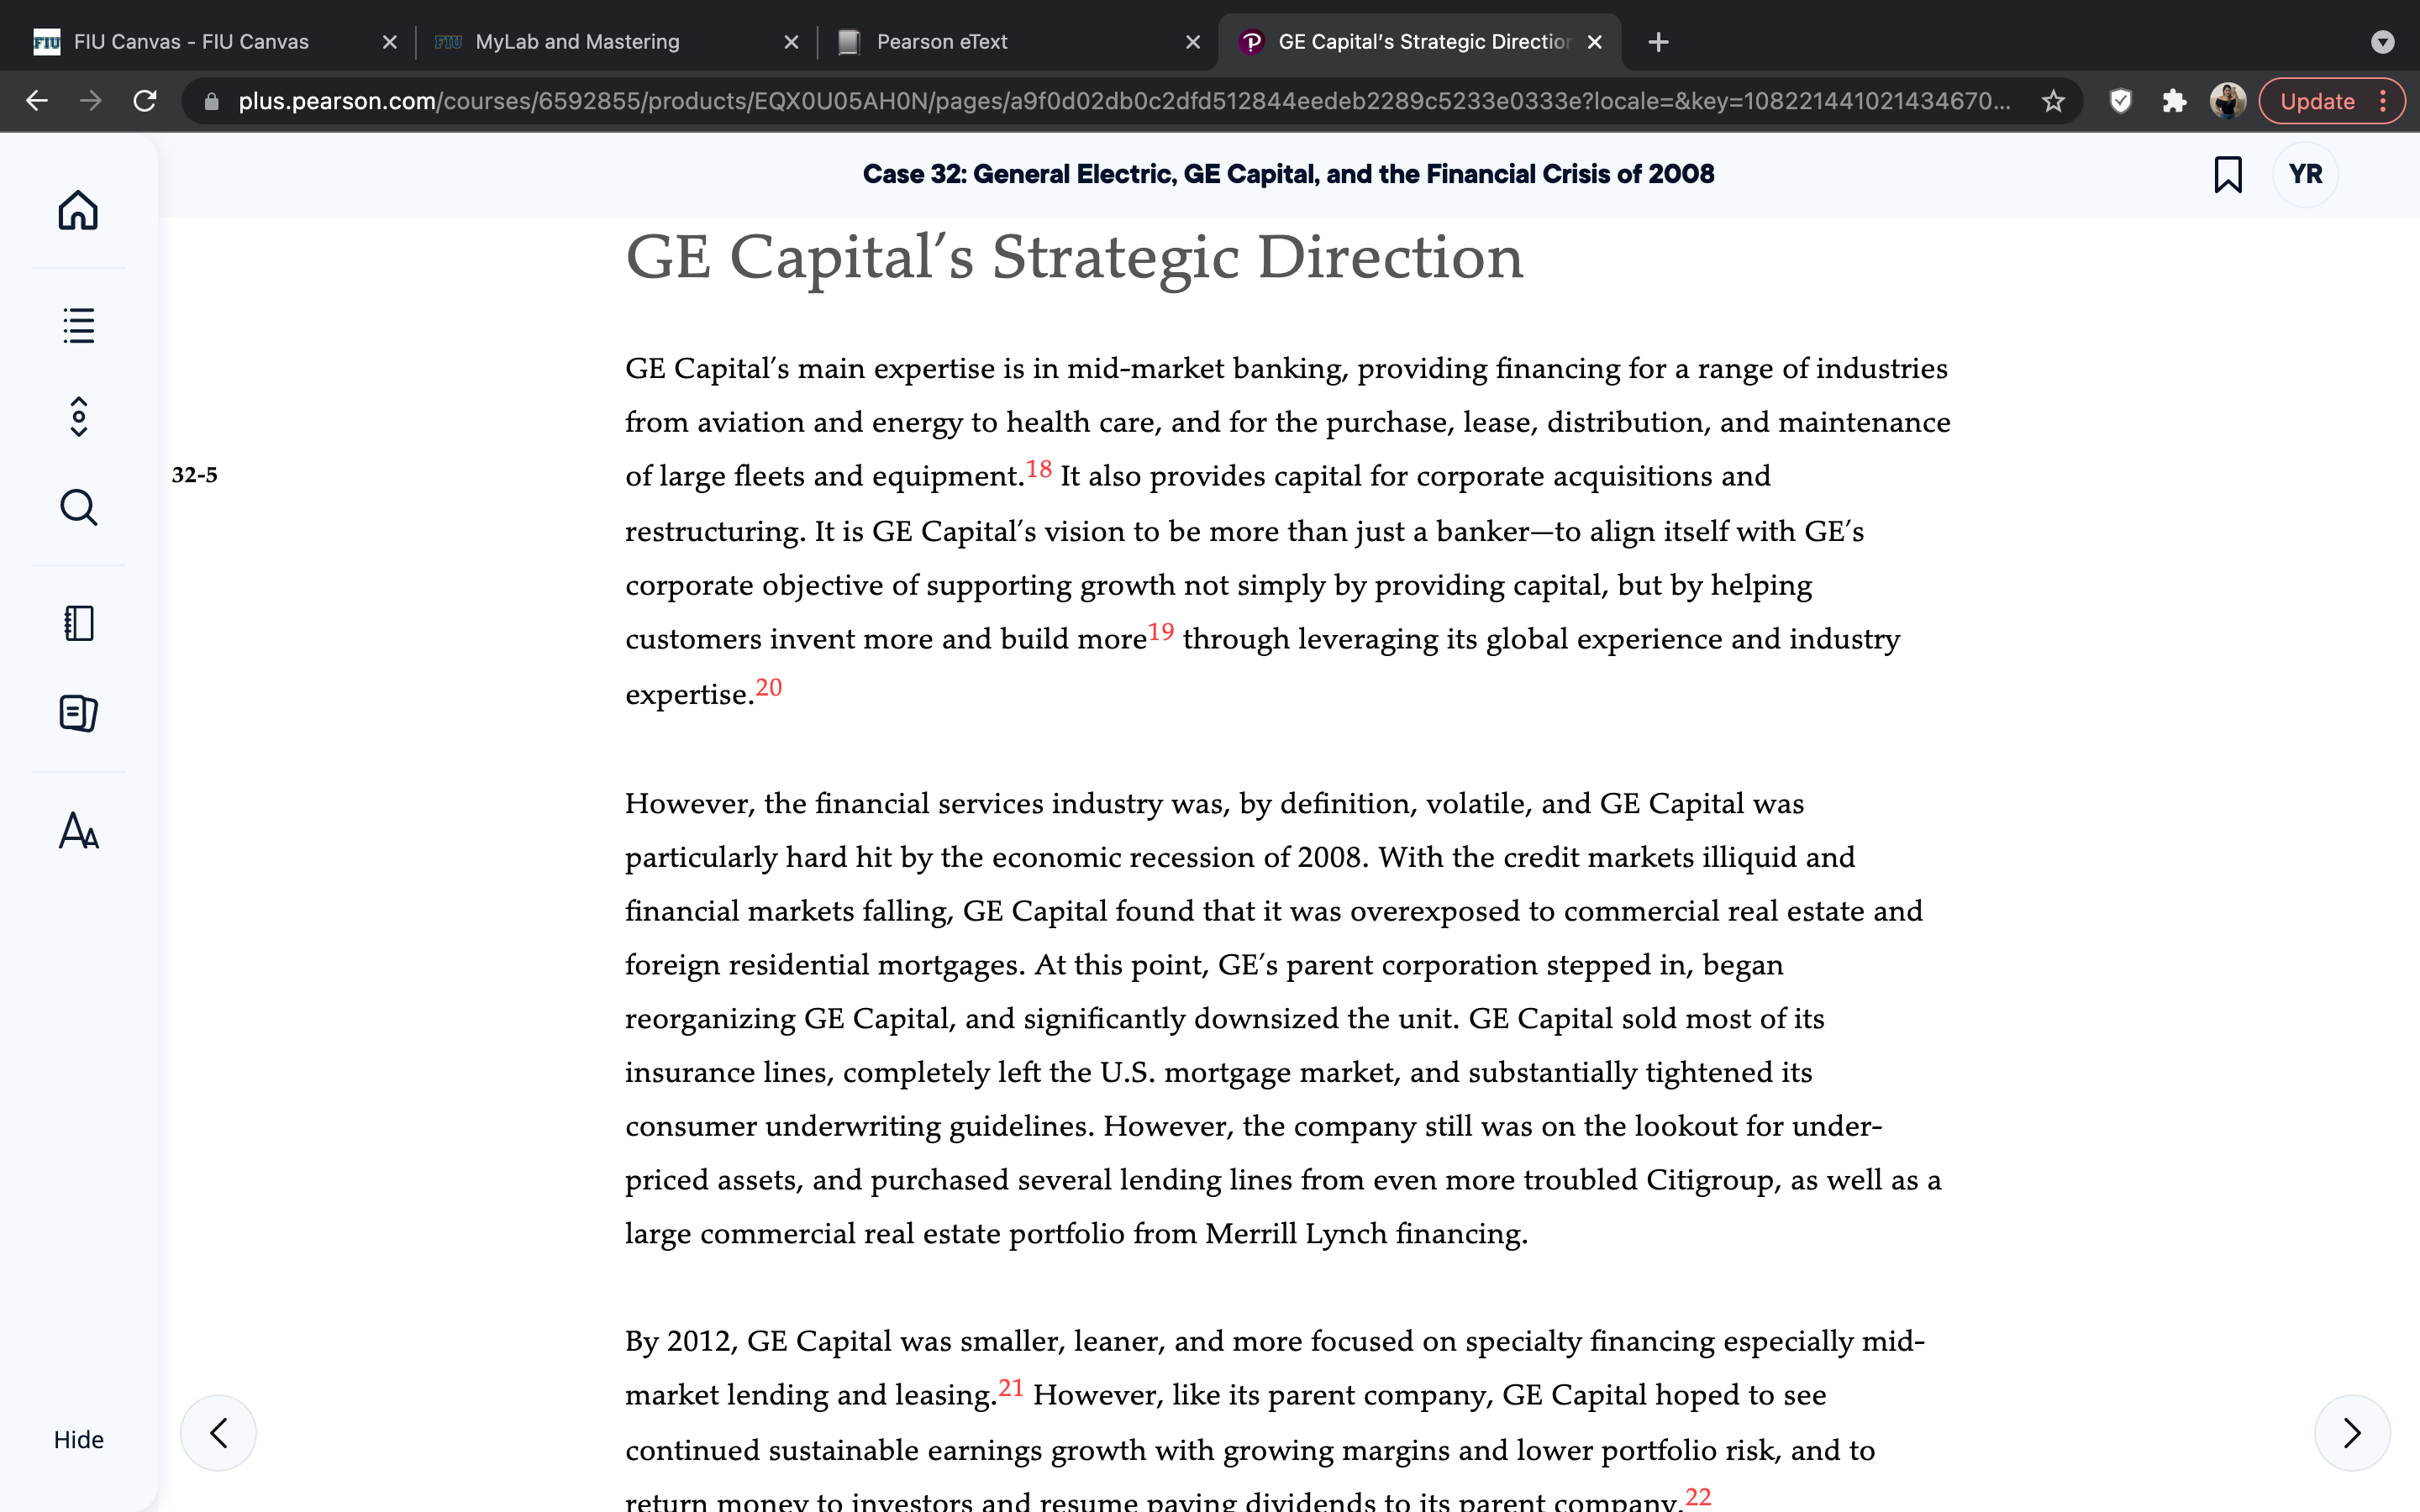This screenshot has height=1512, width=2420.
Task: Open the text size display settings icon
Action: 78,830
